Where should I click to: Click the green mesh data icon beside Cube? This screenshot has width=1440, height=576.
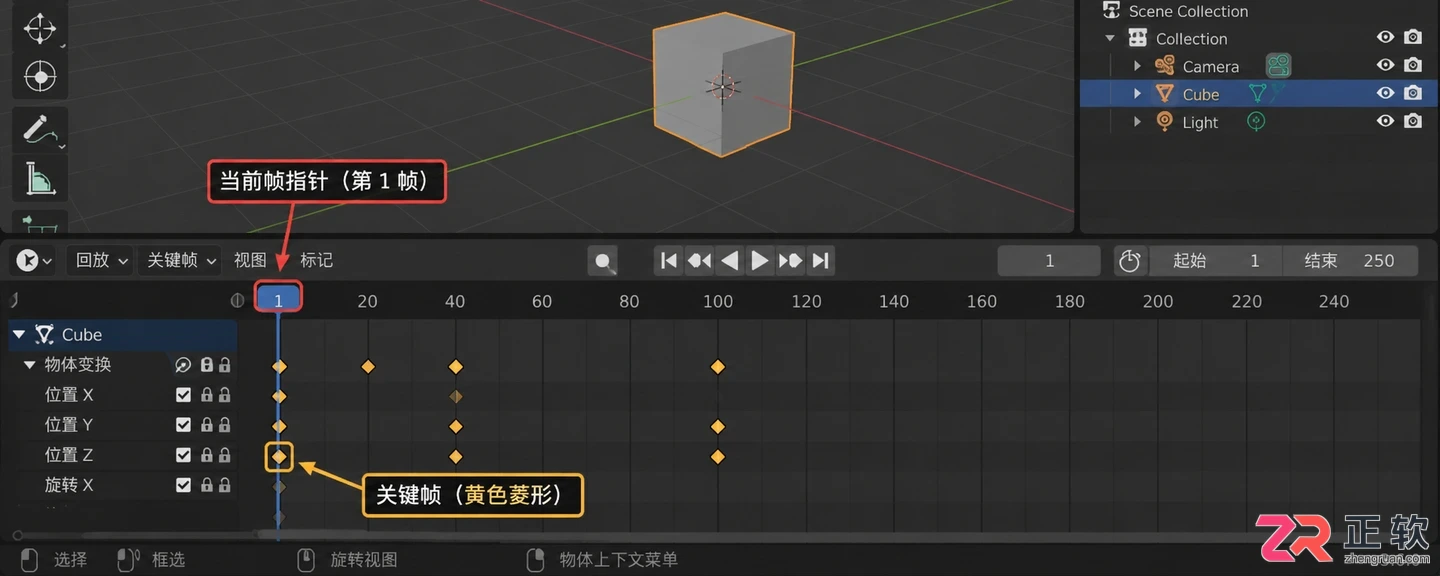[x=1258, y=94]
